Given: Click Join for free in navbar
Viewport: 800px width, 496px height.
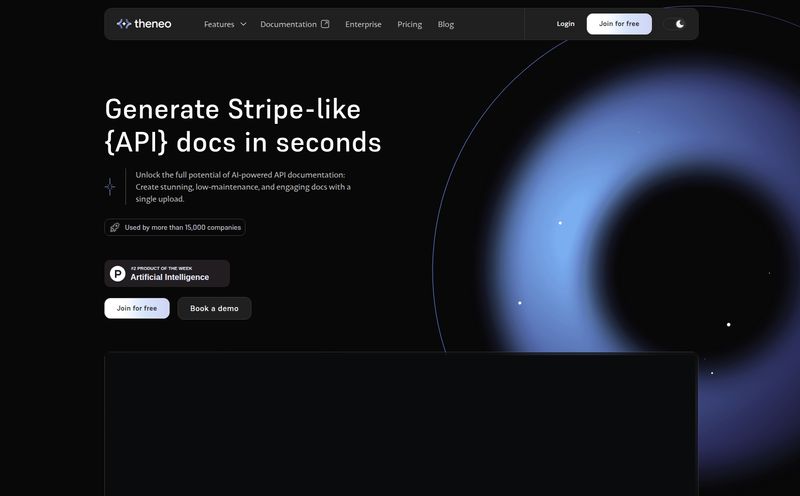Looking at the screenshot, I should [x=619, y=24].
